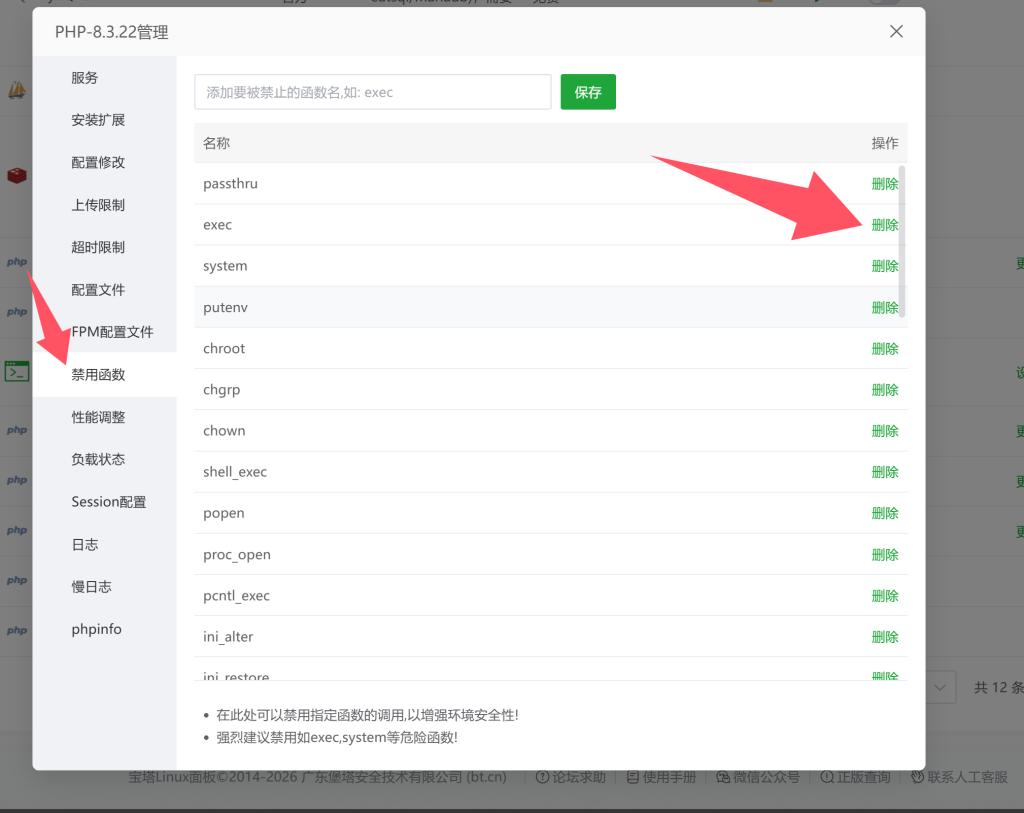The width and height of the screenshot is (1024, 813).
Task: Open the 配置文件 tab
Action: [x=98, y=290]
